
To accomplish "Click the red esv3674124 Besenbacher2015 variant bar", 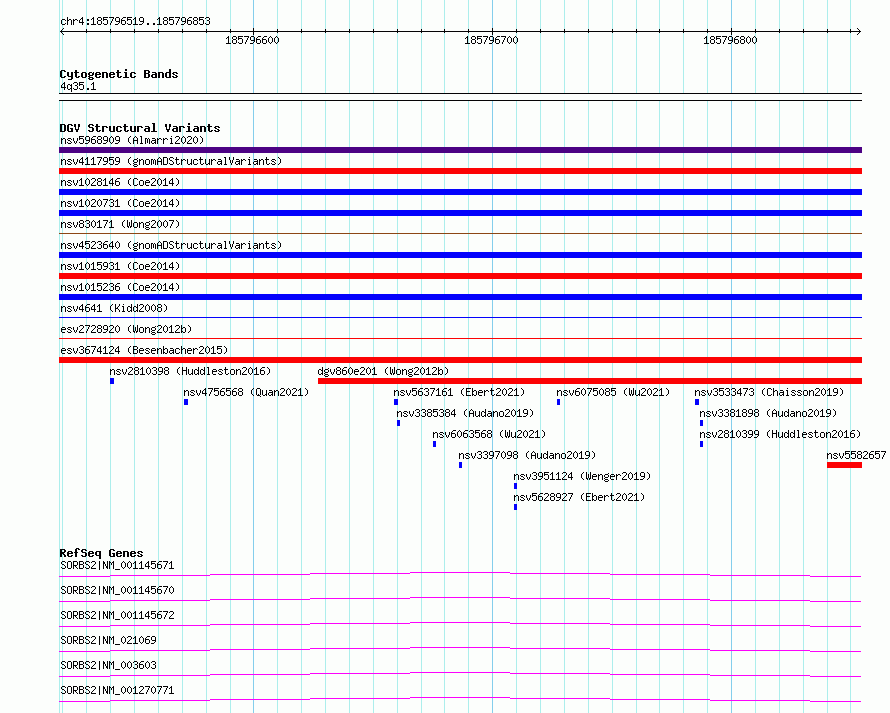I will 460,360.
